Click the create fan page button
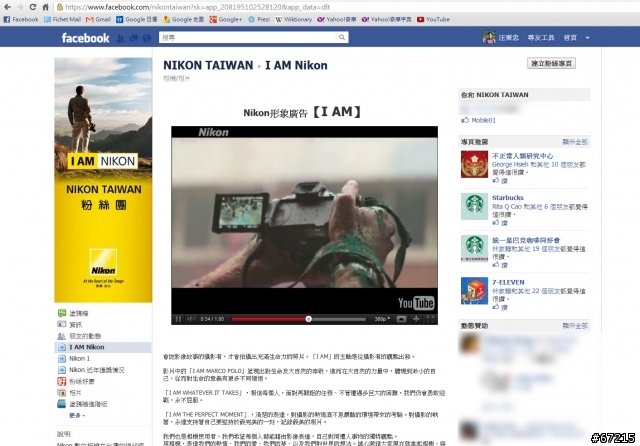This screenshot has height=446, width=640. point(551,63)
